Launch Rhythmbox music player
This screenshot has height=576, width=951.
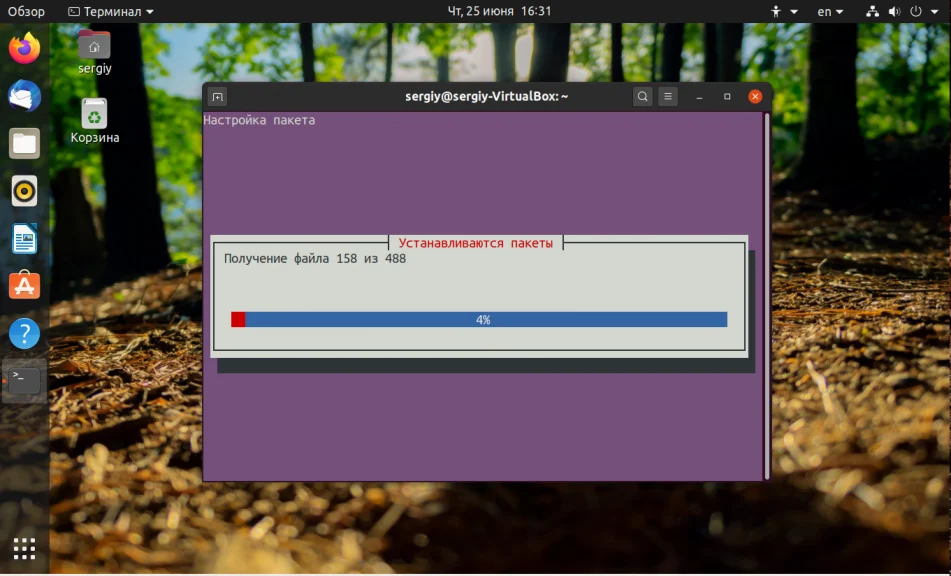(24, 191)
